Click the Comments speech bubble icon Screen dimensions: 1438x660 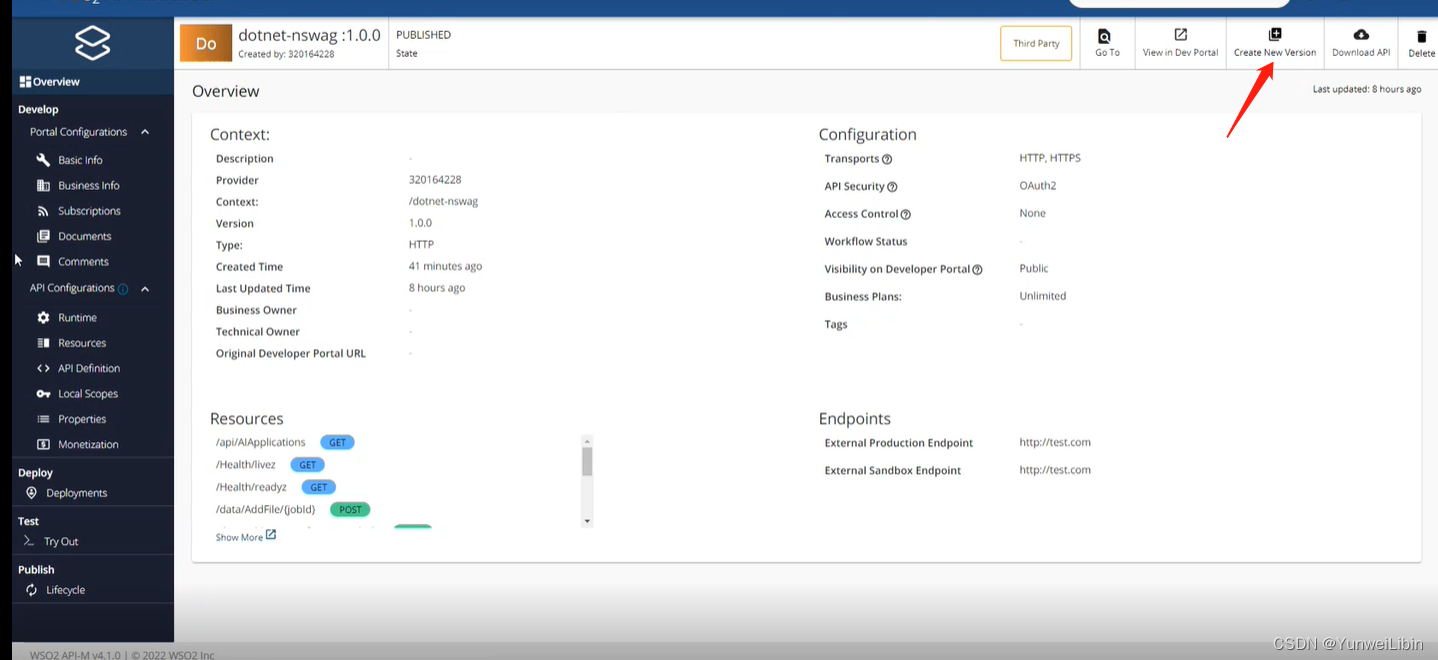tap(43, 261)
